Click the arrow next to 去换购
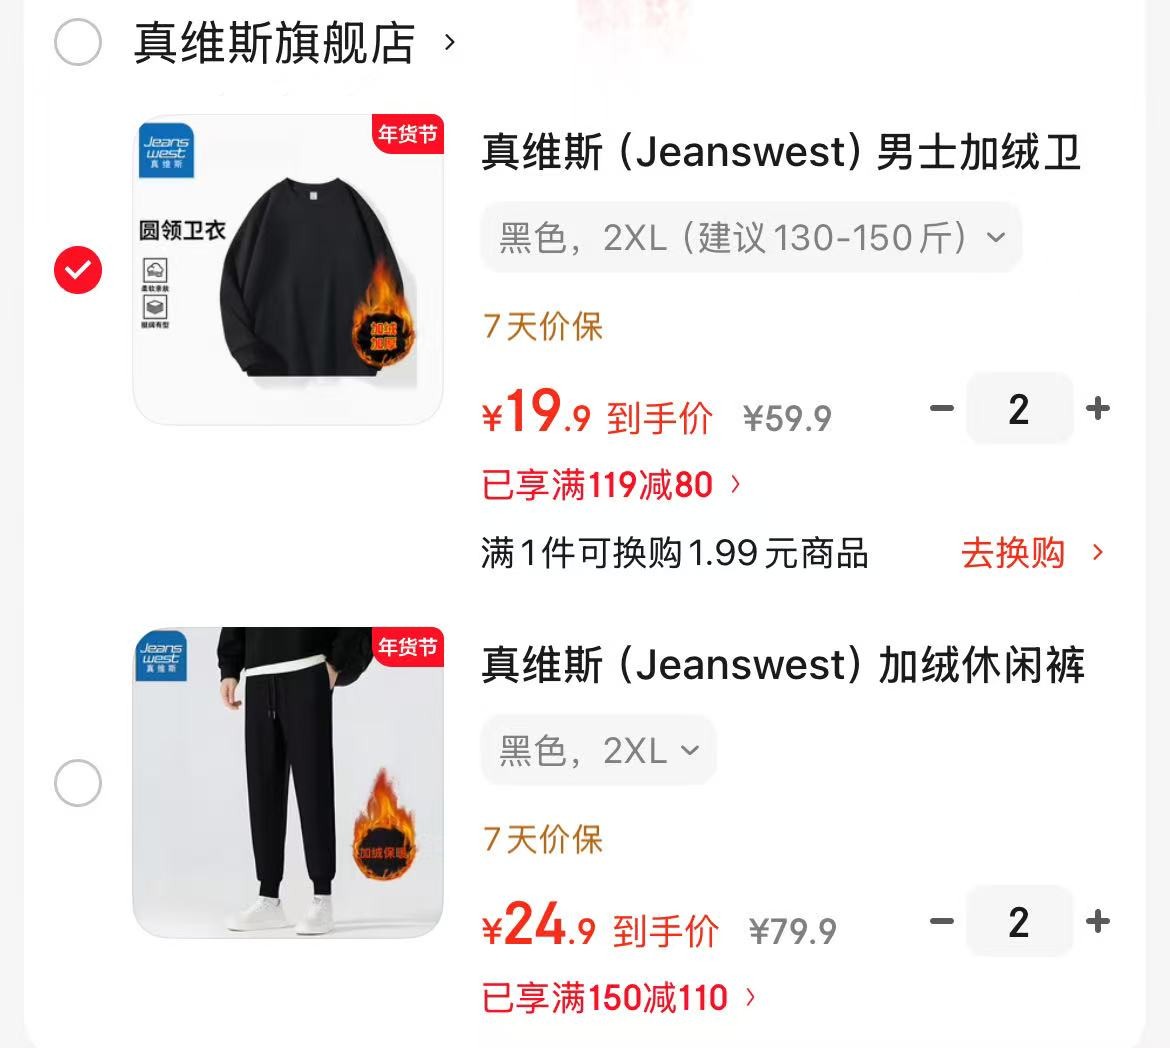 [1097, 552]
